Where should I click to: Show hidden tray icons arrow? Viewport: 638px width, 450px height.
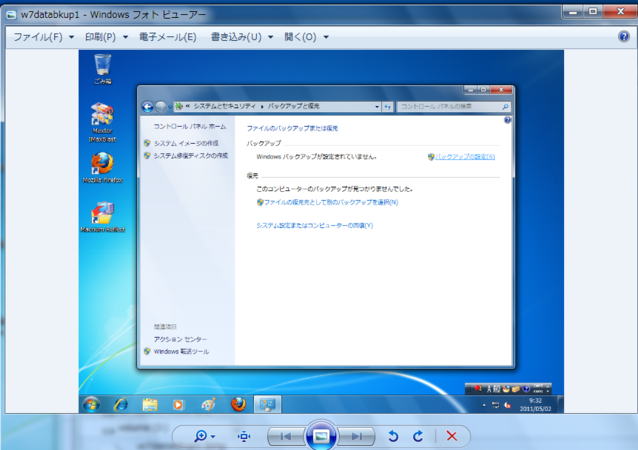click(484, 405)
